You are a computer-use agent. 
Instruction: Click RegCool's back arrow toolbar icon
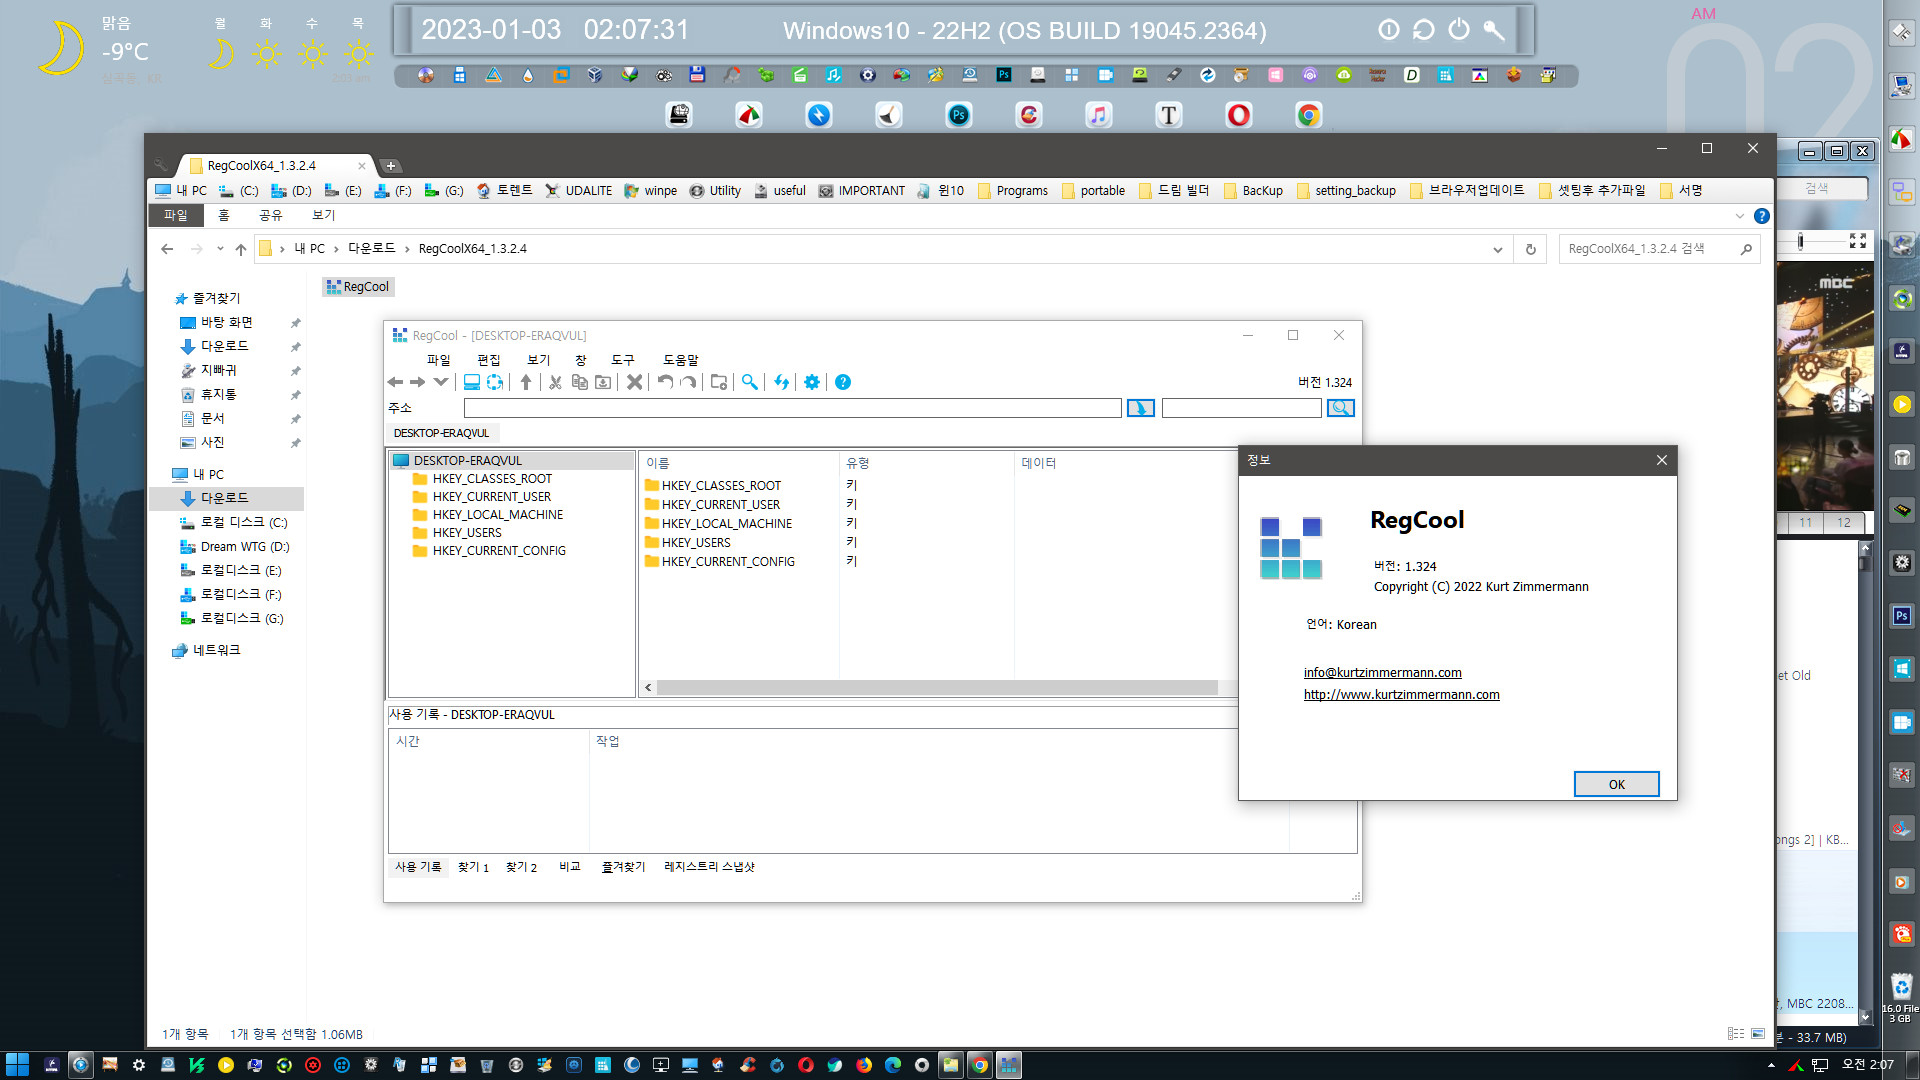(x=395, y=382)
